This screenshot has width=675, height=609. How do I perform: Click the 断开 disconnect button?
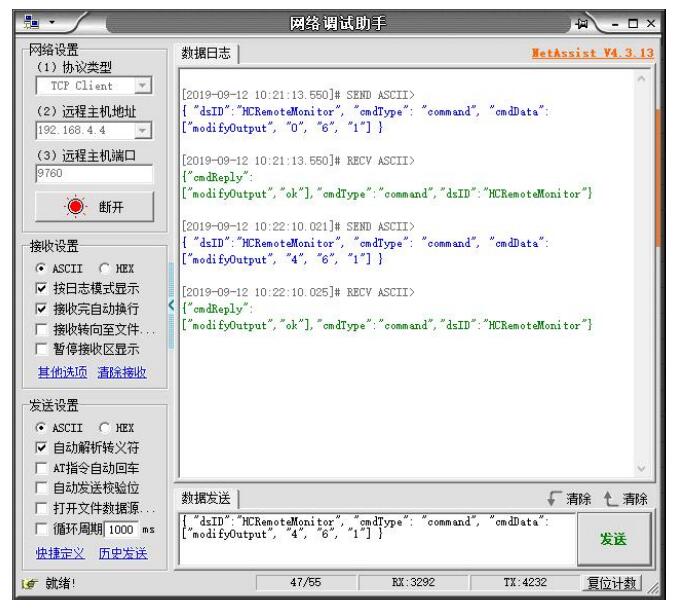(x=94, y=207)
